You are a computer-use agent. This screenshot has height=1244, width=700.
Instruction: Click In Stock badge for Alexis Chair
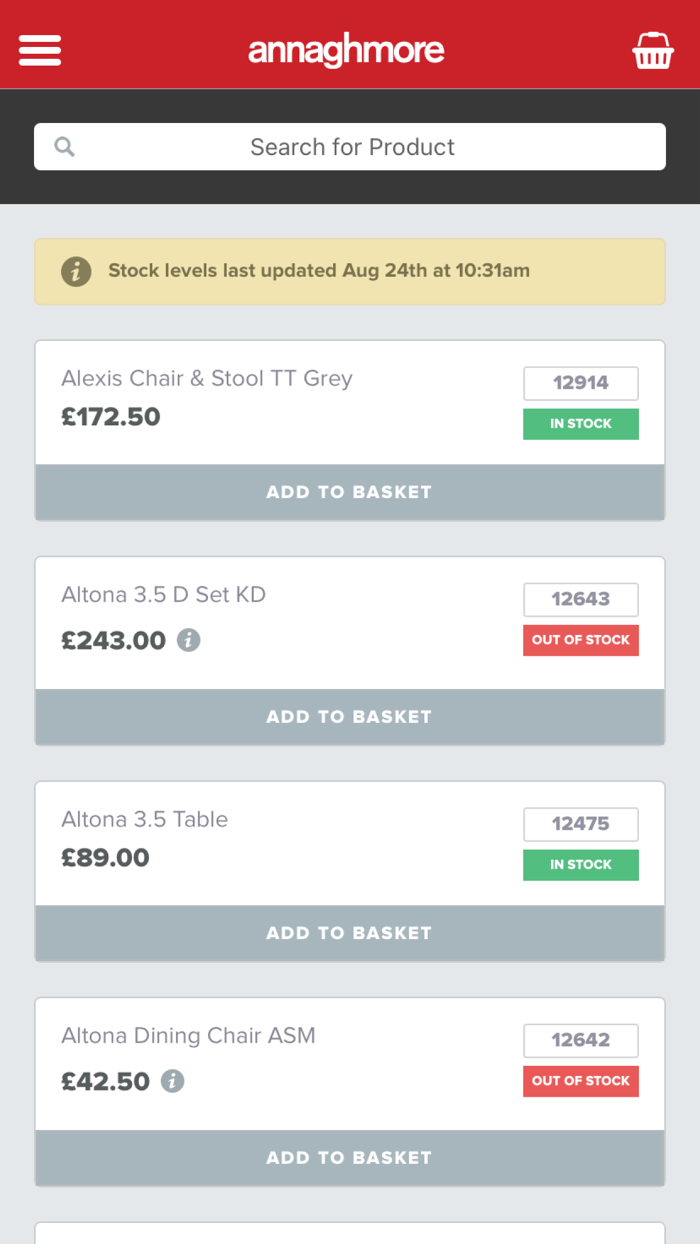click(580, 424)
